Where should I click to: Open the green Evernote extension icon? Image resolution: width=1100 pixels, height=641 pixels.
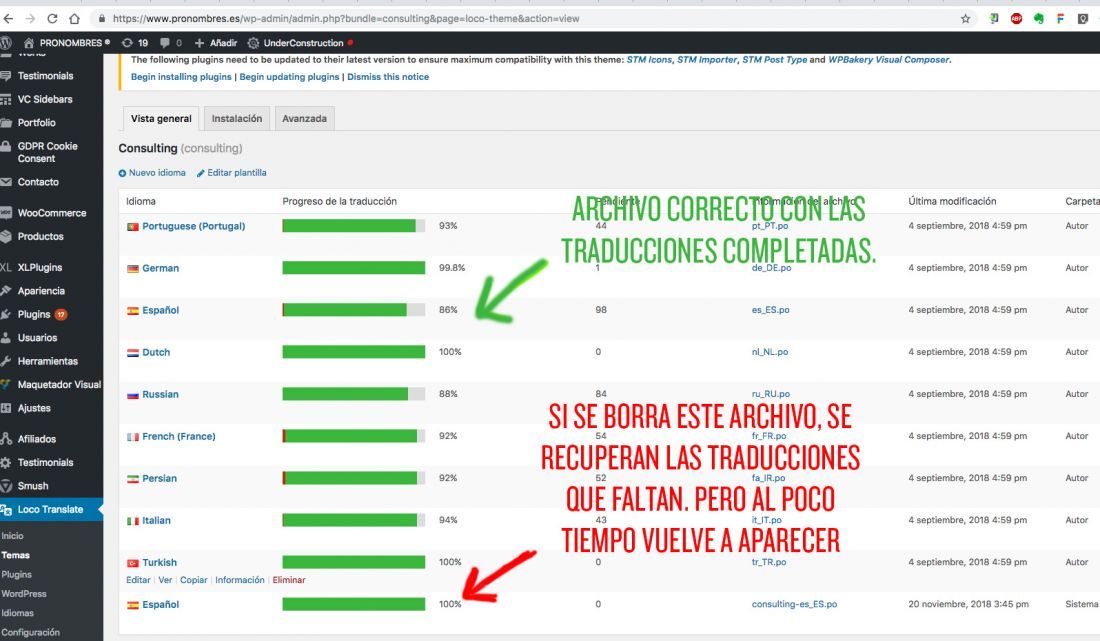1038,19
